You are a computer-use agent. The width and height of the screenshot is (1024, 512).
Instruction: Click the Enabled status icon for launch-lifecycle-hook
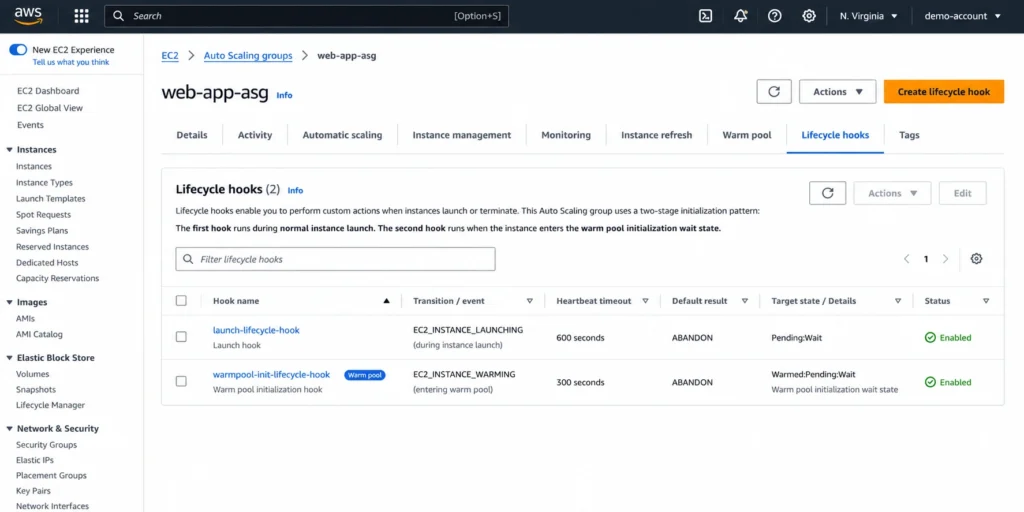tap(931, 338)
